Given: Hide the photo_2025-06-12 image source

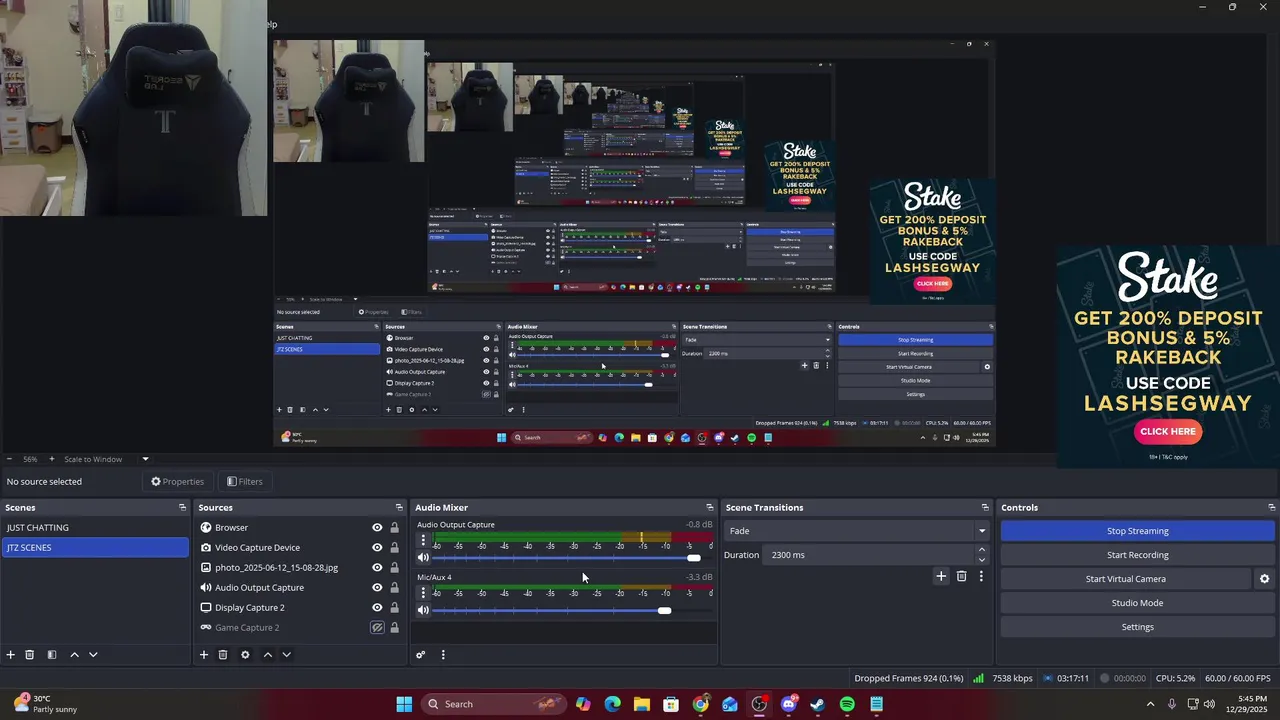Looking at the screenshot, I should 377,568.
